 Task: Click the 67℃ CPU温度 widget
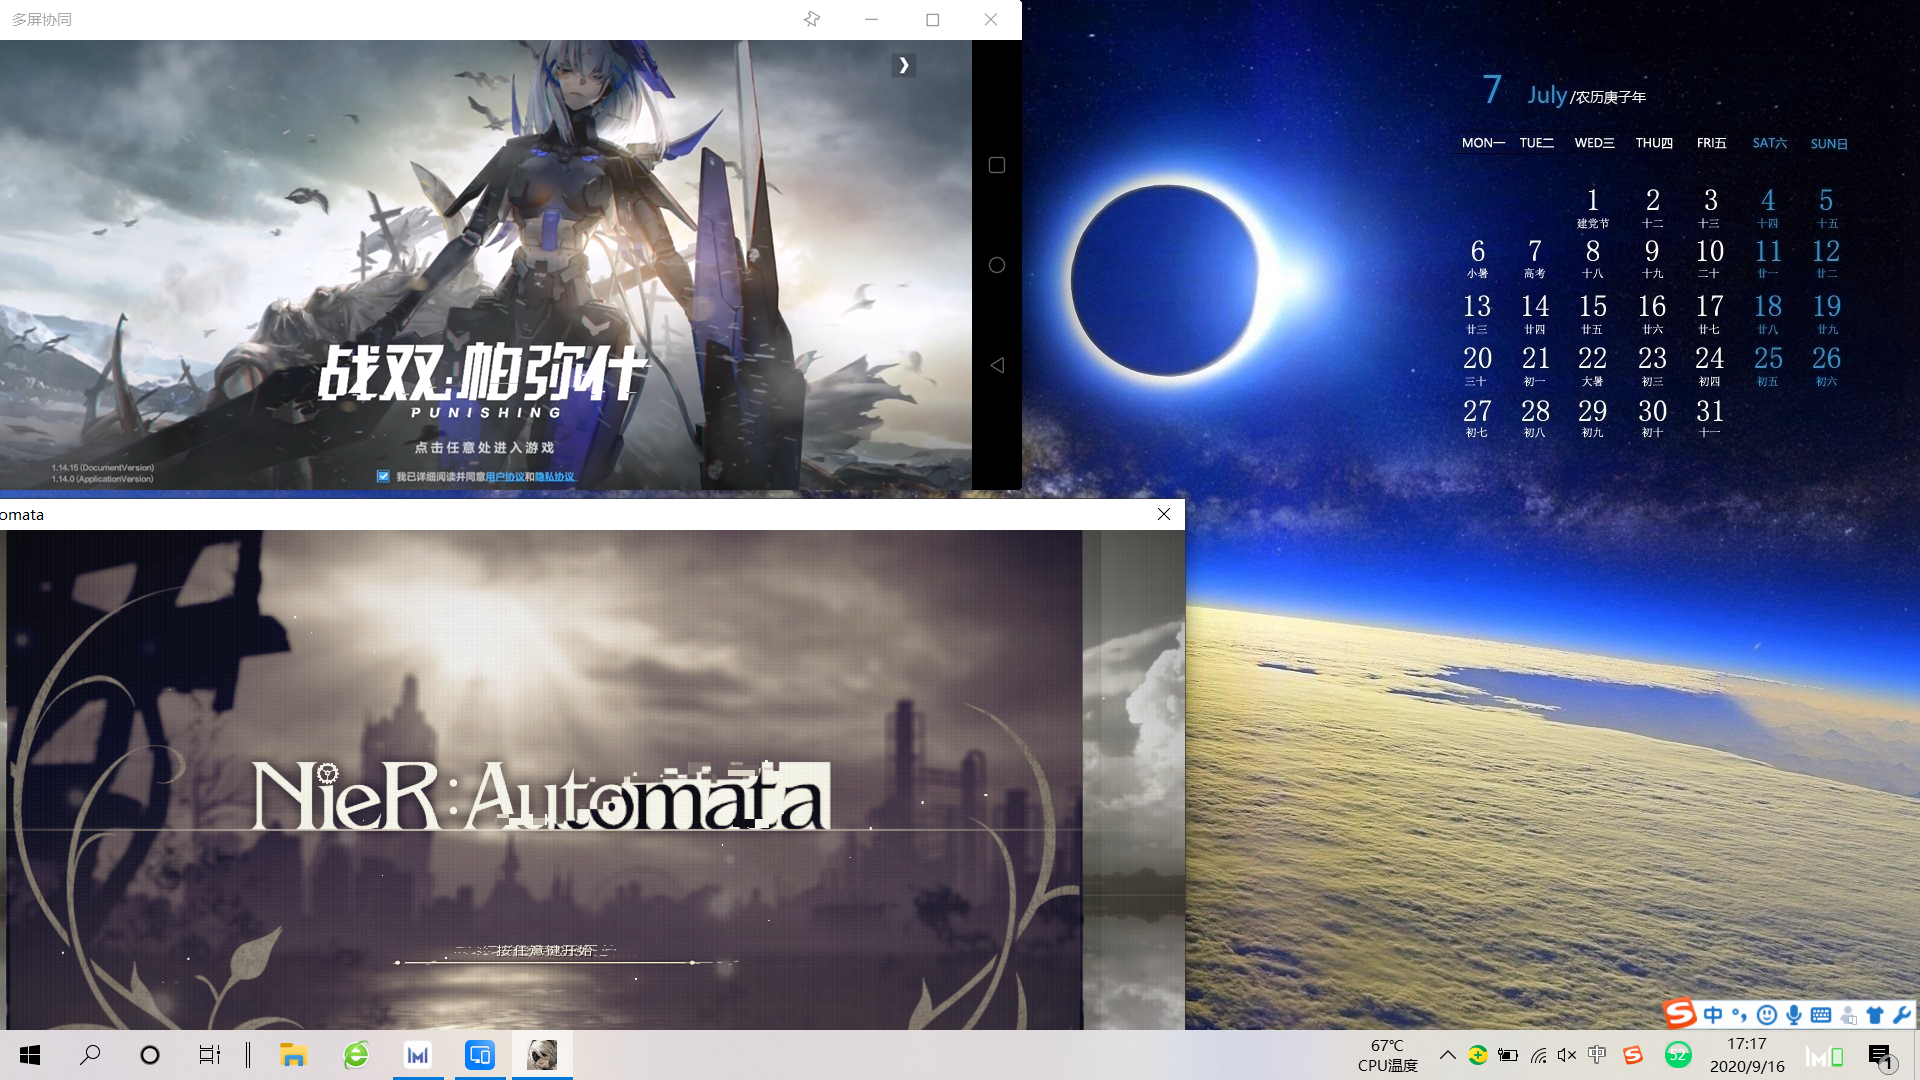click(1388, 1055)
